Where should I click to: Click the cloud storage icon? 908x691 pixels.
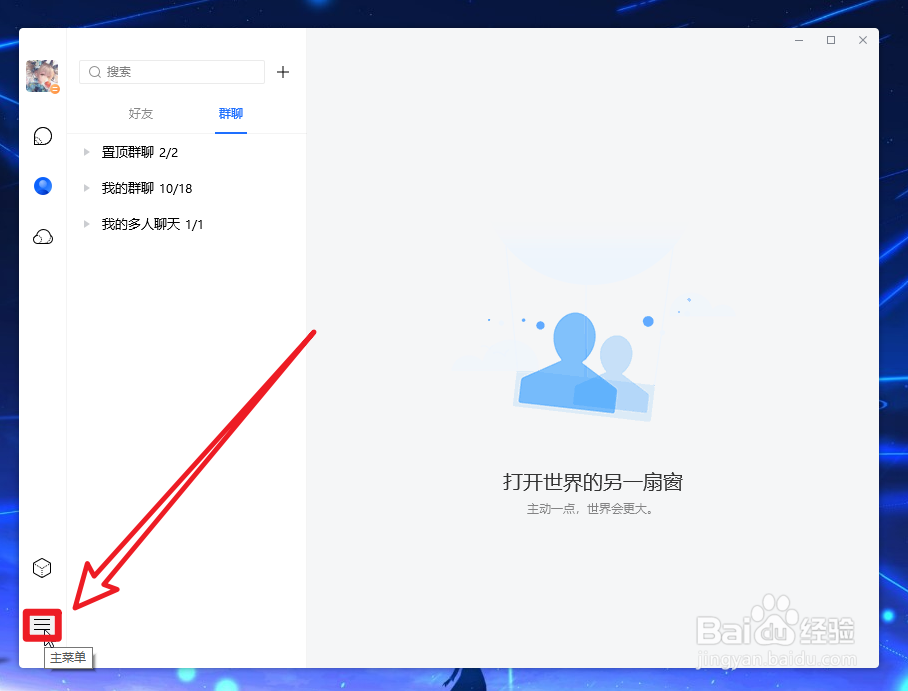tap(42, 236)
